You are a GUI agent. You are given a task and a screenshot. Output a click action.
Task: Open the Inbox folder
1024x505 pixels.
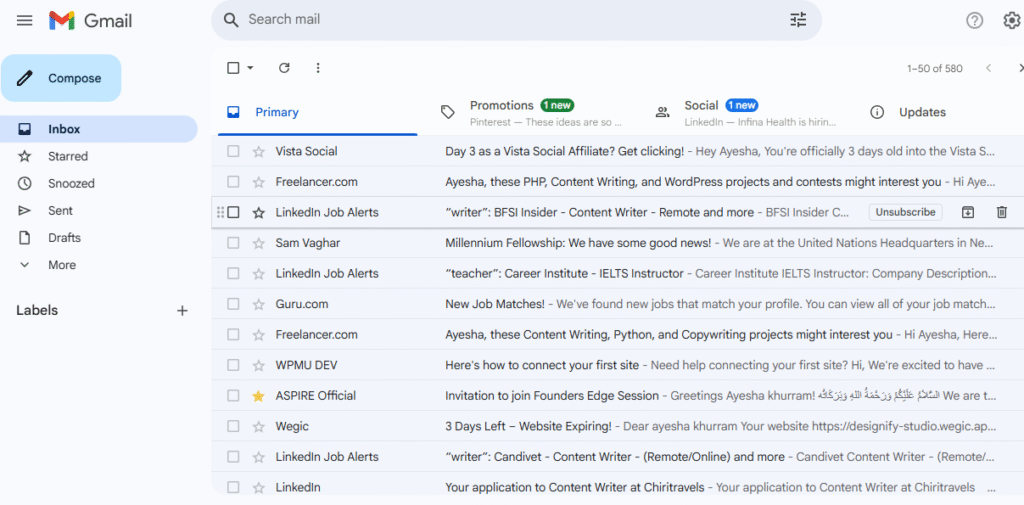point(98,129)
